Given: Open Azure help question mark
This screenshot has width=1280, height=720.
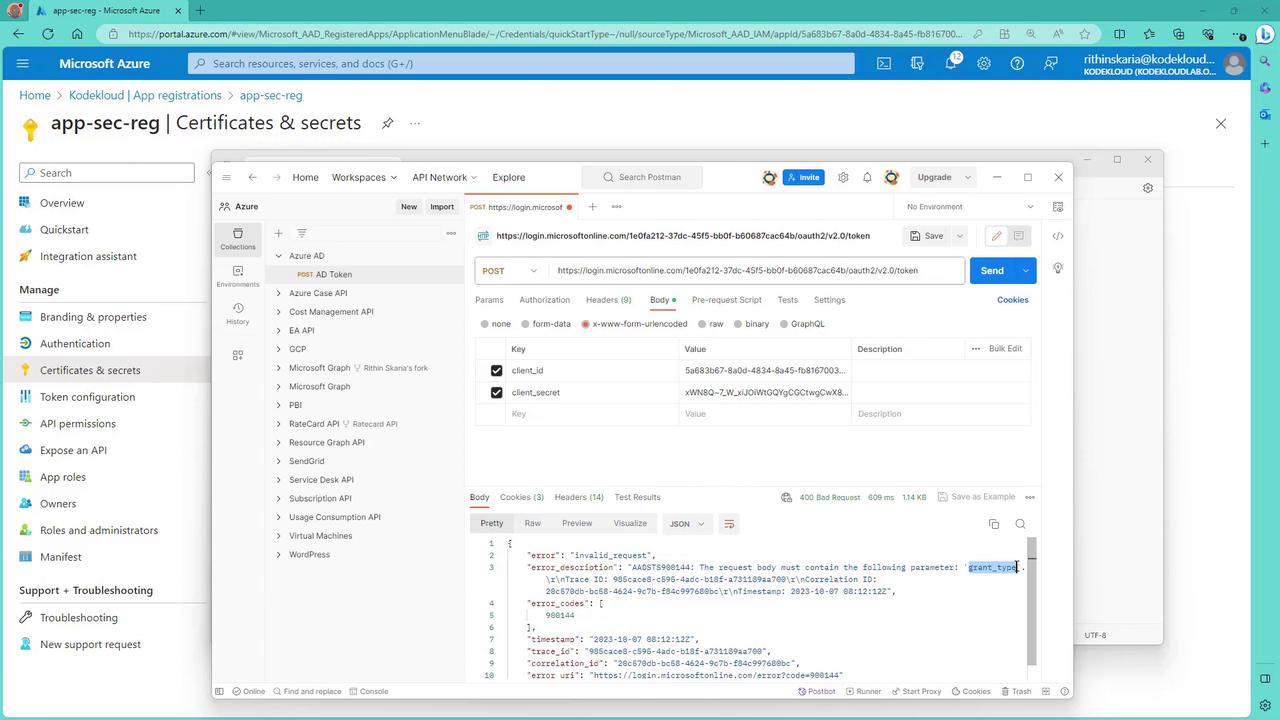Looking at the screenshot, I should 1017,63.
